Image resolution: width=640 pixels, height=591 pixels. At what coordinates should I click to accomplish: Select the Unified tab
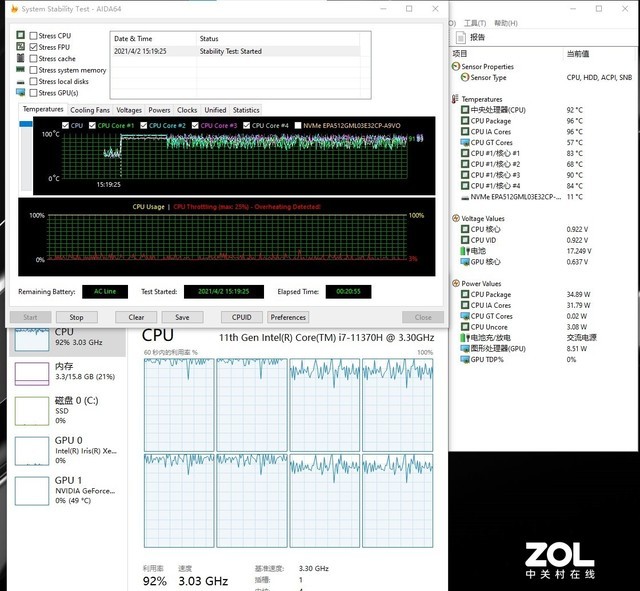pyautogui.click(x=215, y=110)
